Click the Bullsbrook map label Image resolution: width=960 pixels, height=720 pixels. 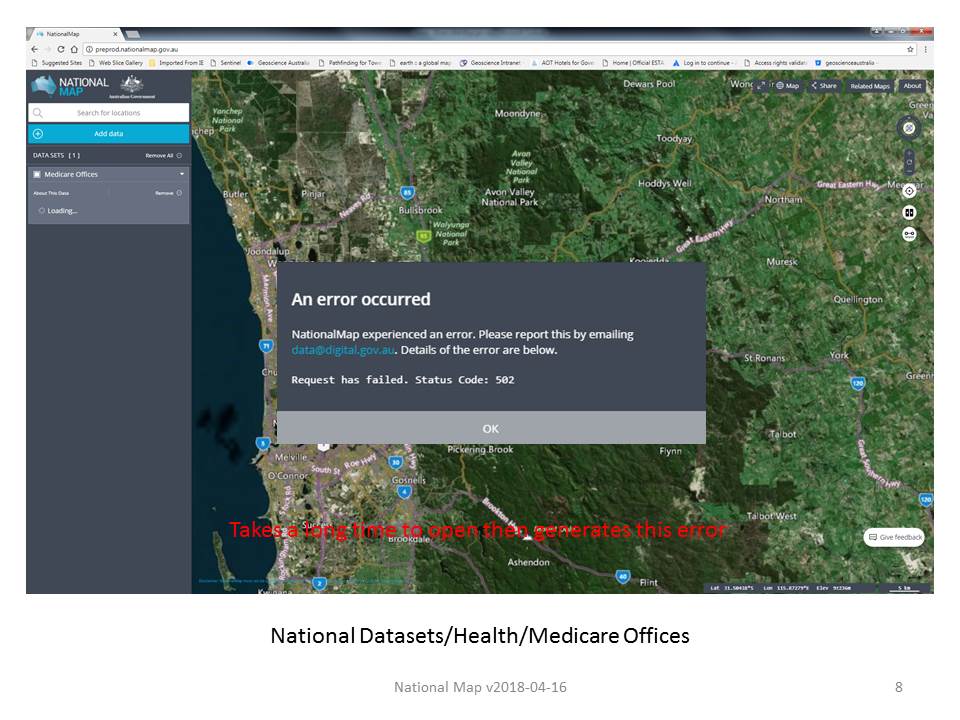[420, 210]
